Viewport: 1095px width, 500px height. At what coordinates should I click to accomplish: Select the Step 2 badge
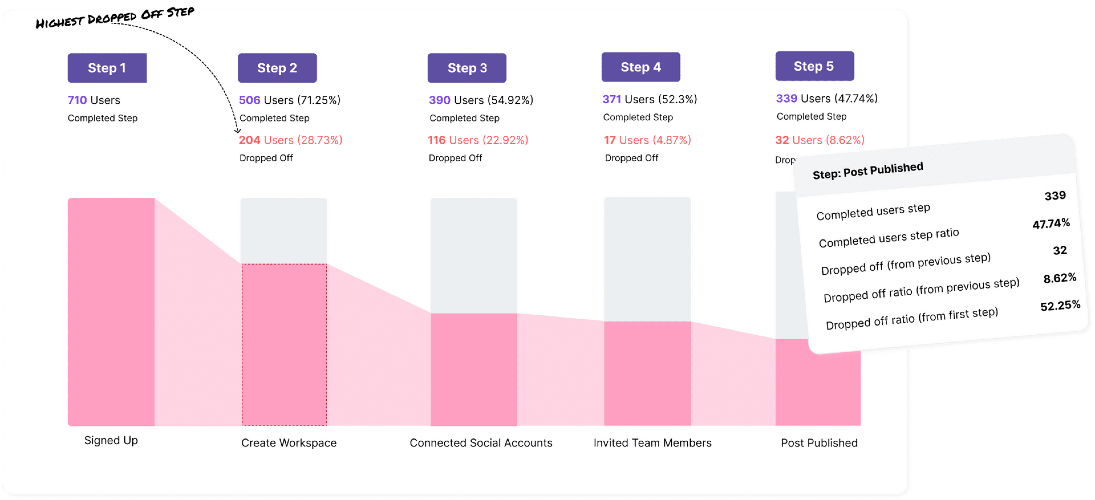[x=277, y=68]
